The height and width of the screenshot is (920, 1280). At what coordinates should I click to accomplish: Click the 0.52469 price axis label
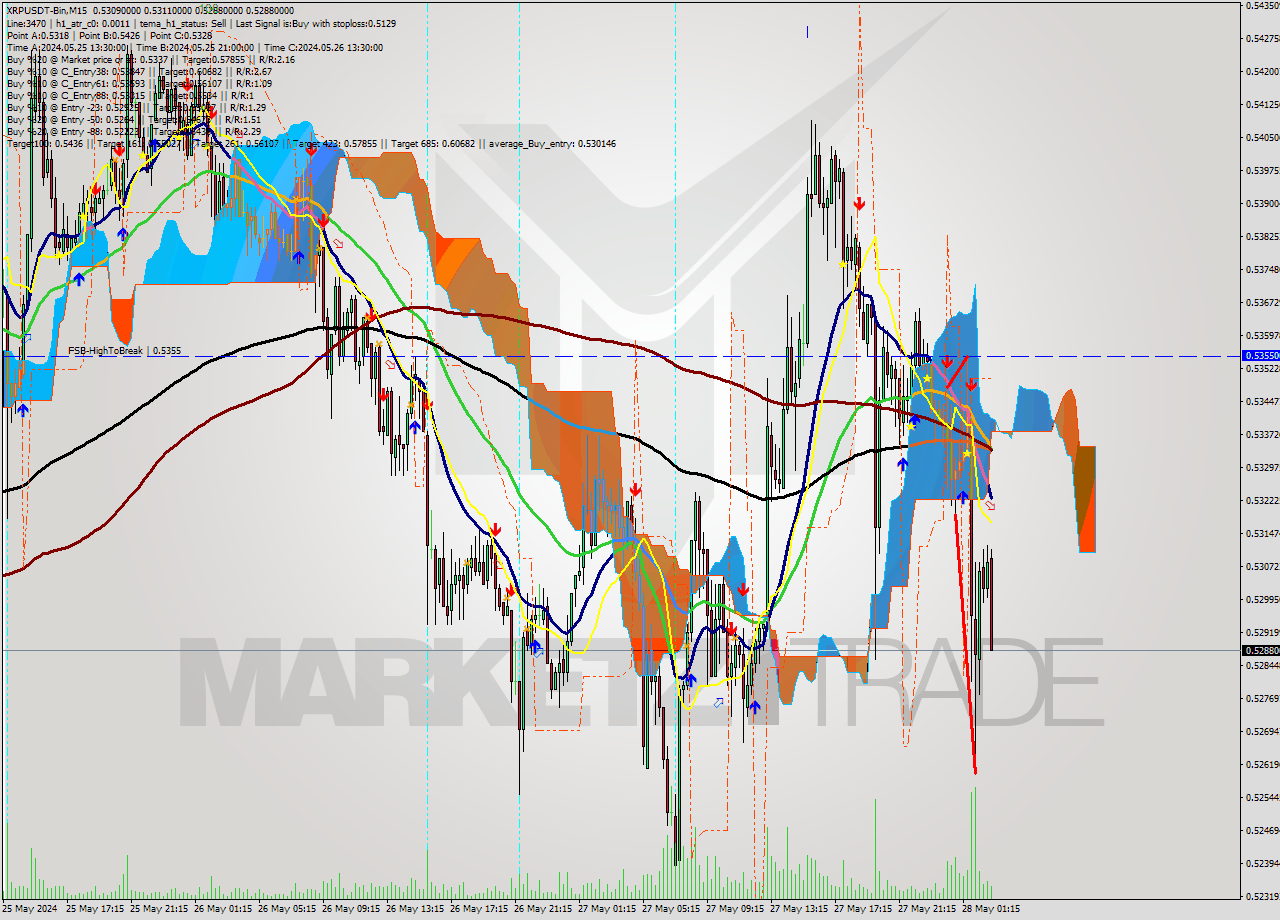(x=1262, y=830)
